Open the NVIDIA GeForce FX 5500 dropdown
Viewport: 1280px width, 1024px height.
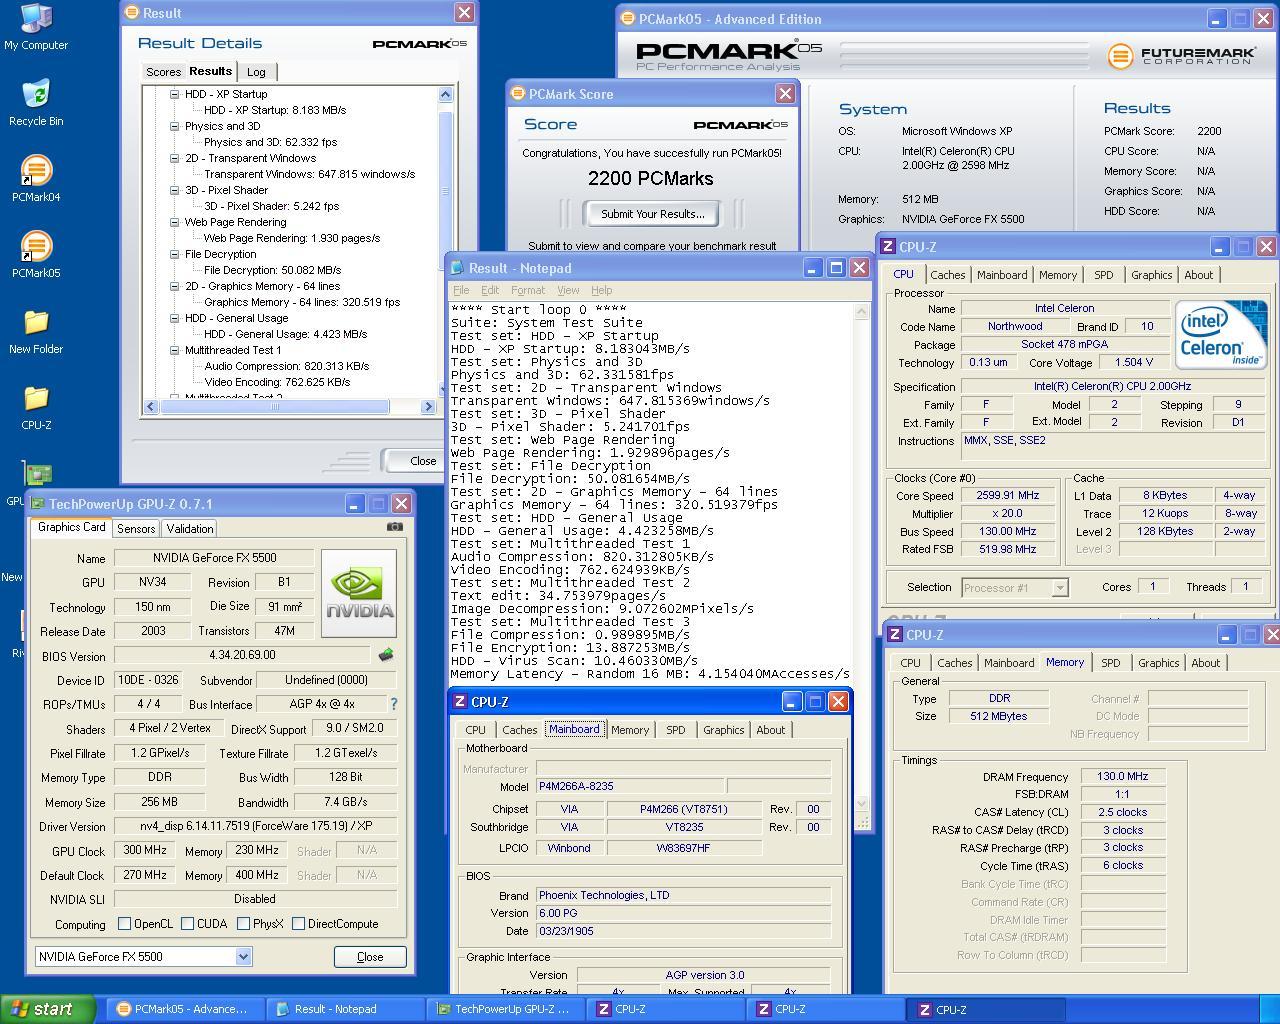pyautogui.click(x=243, y=957)
